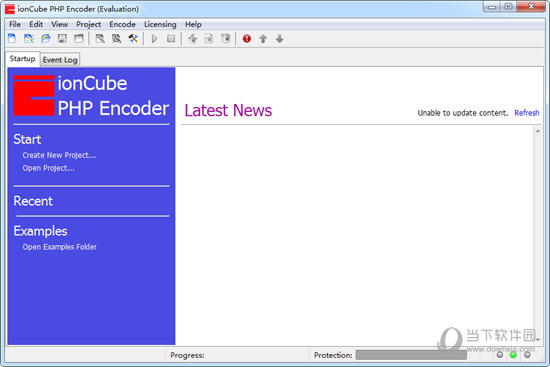
Task: Jump to next item with down arrow
Action: (x=280, y=39)
